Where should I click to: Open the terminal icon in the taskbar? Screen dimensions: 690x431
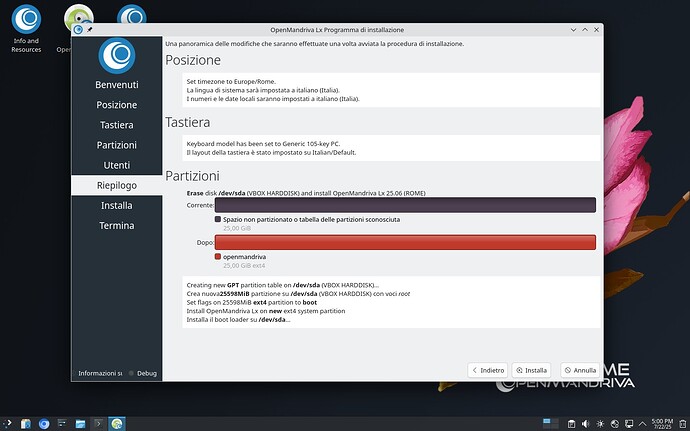[99, 424]
